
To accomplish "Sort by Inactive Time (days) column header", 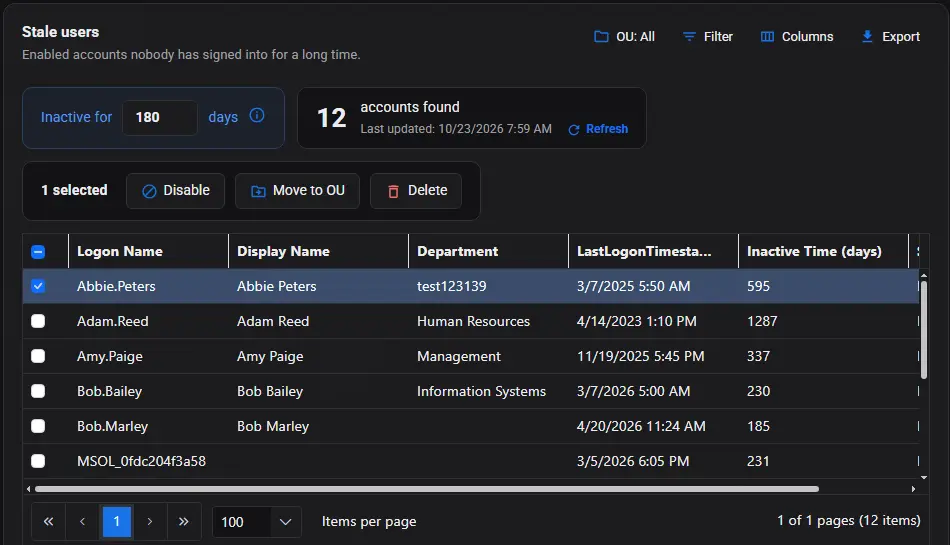I will (x=824, y=251).
